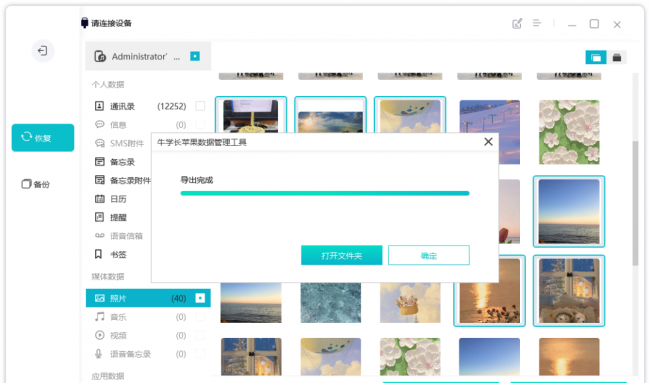
Task: Check the 语音备忘录 checkbox
Action: [x=200, y=354]
